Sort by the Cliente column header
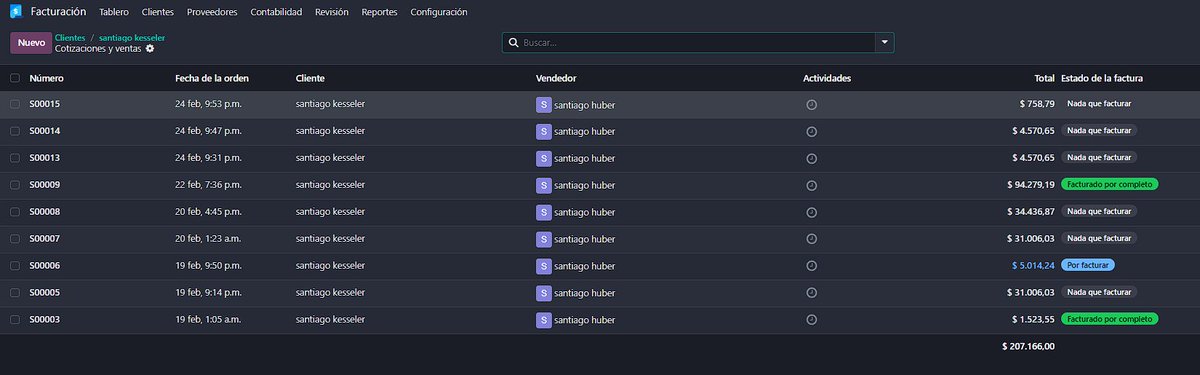 (x=311, y=78)
